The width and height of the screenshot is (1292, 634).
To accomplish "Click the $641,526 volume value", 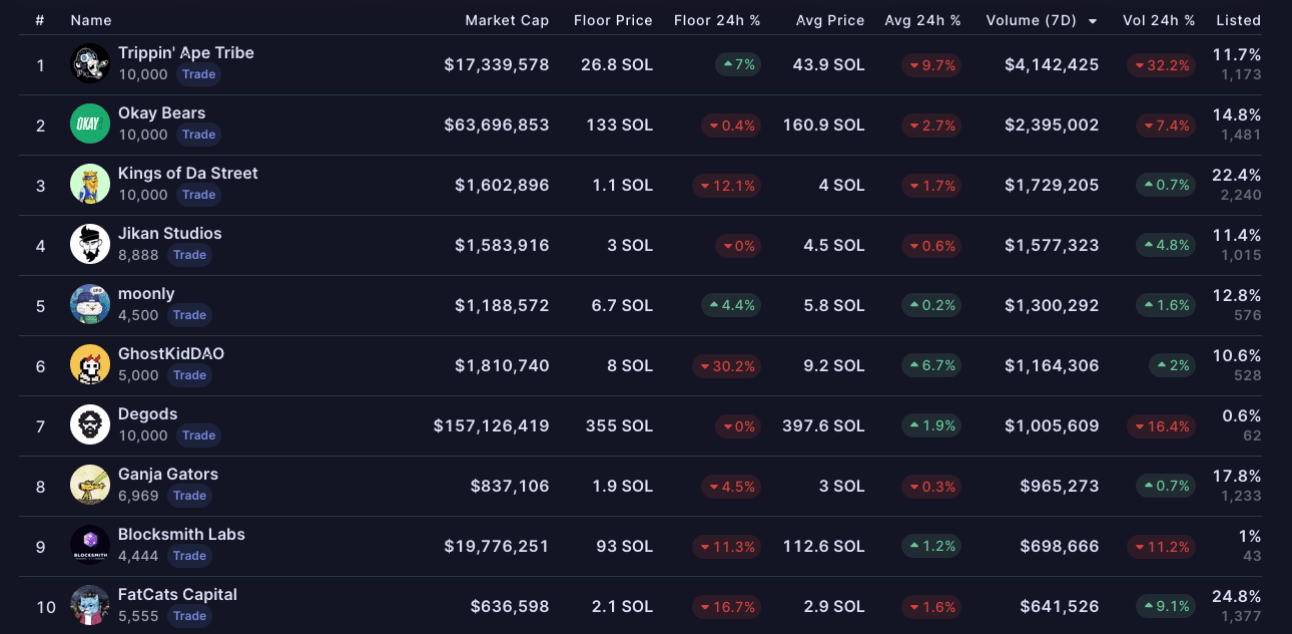I will click(1060, 606).
